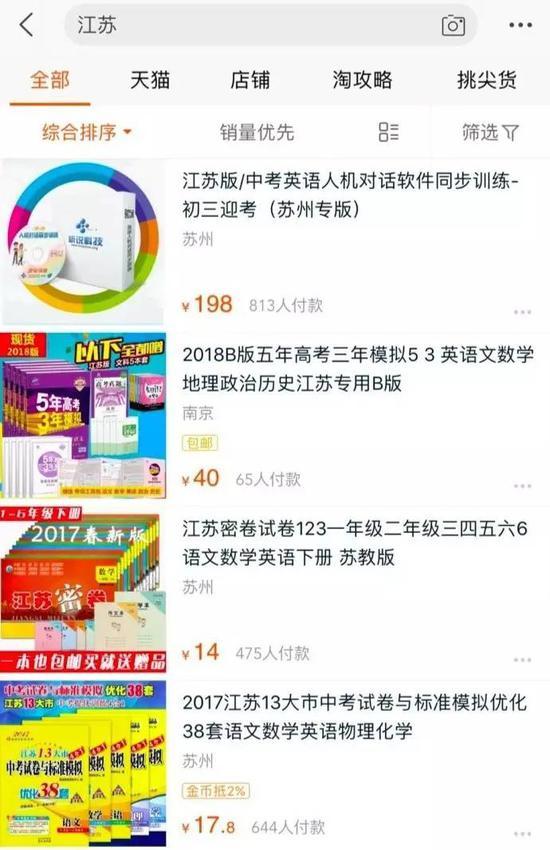Screen dimensions: 550x850
Task: Open the 挑尖货 tab
Action: 487,80
